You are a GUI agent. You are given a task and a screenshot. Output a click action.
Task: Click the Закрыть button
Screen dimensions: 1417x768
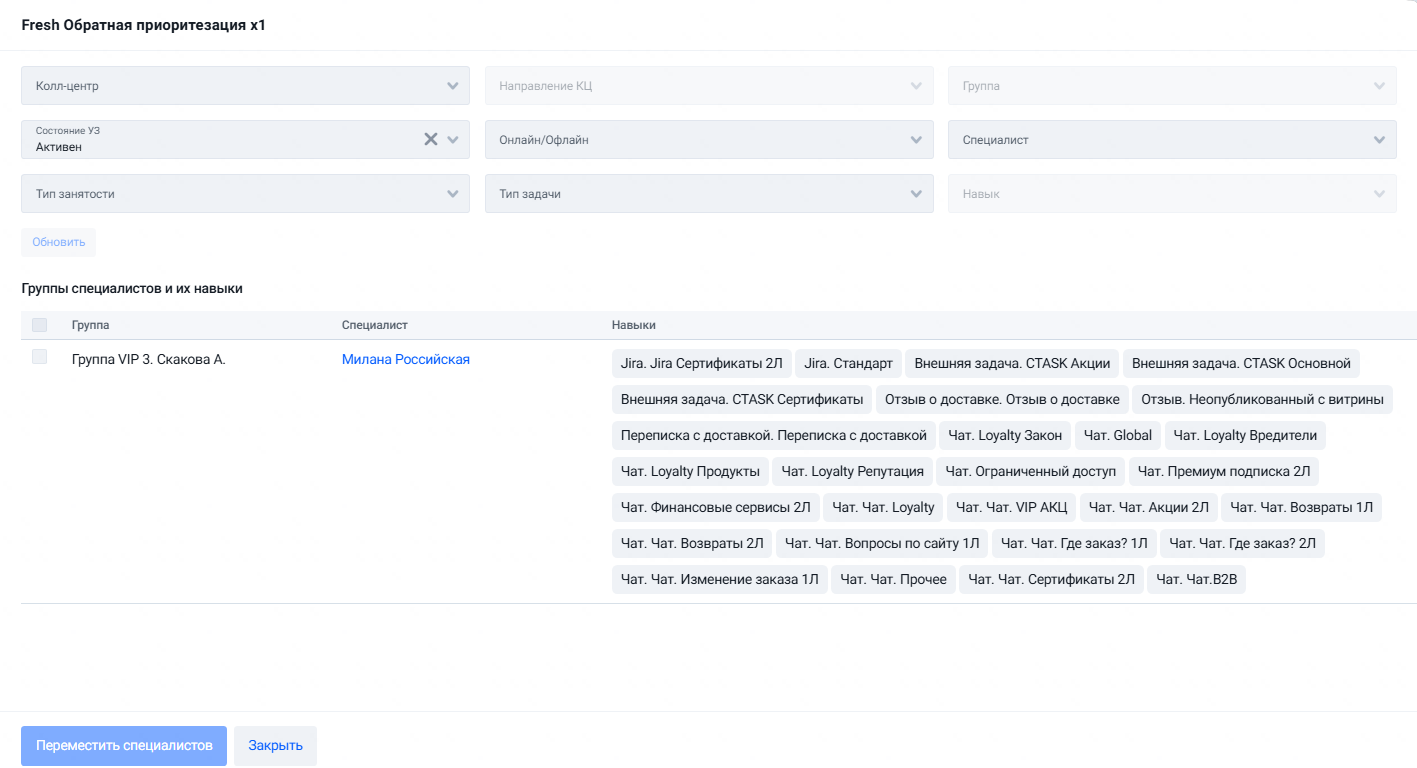[x=276, y=746]
